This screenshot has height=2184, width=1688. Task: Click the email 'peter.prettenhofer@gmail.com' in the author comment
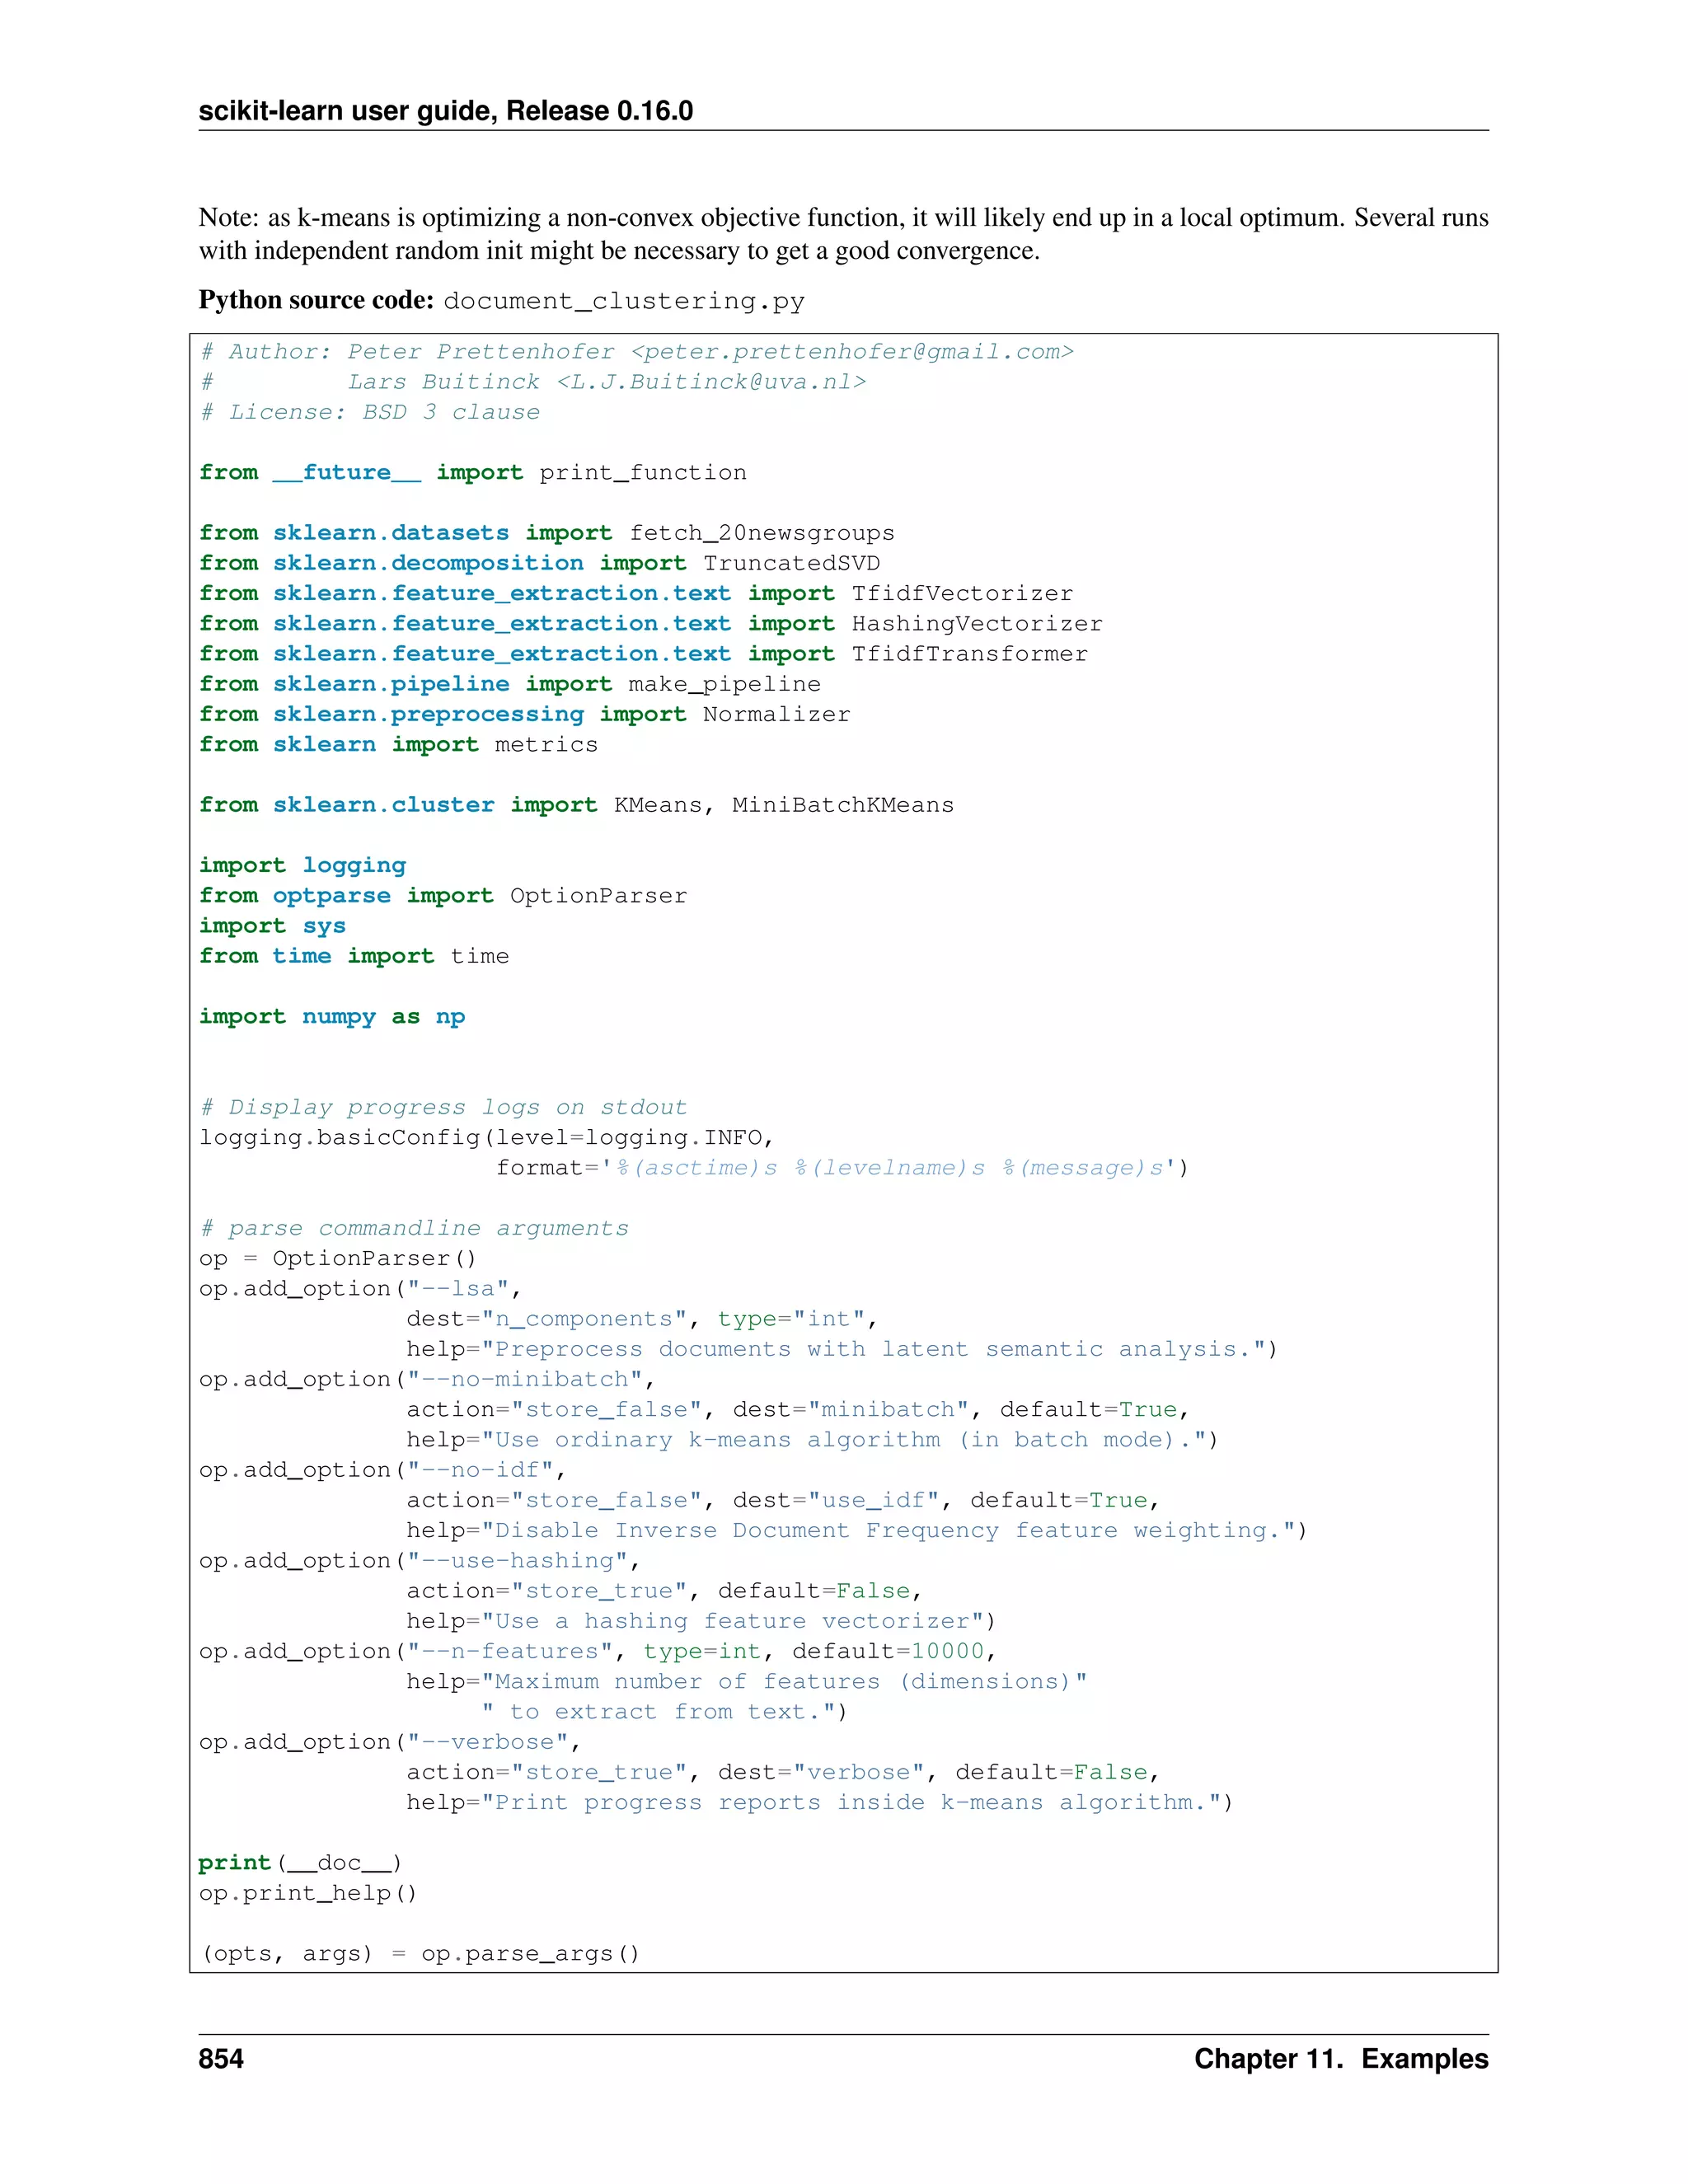coord(852,352)
